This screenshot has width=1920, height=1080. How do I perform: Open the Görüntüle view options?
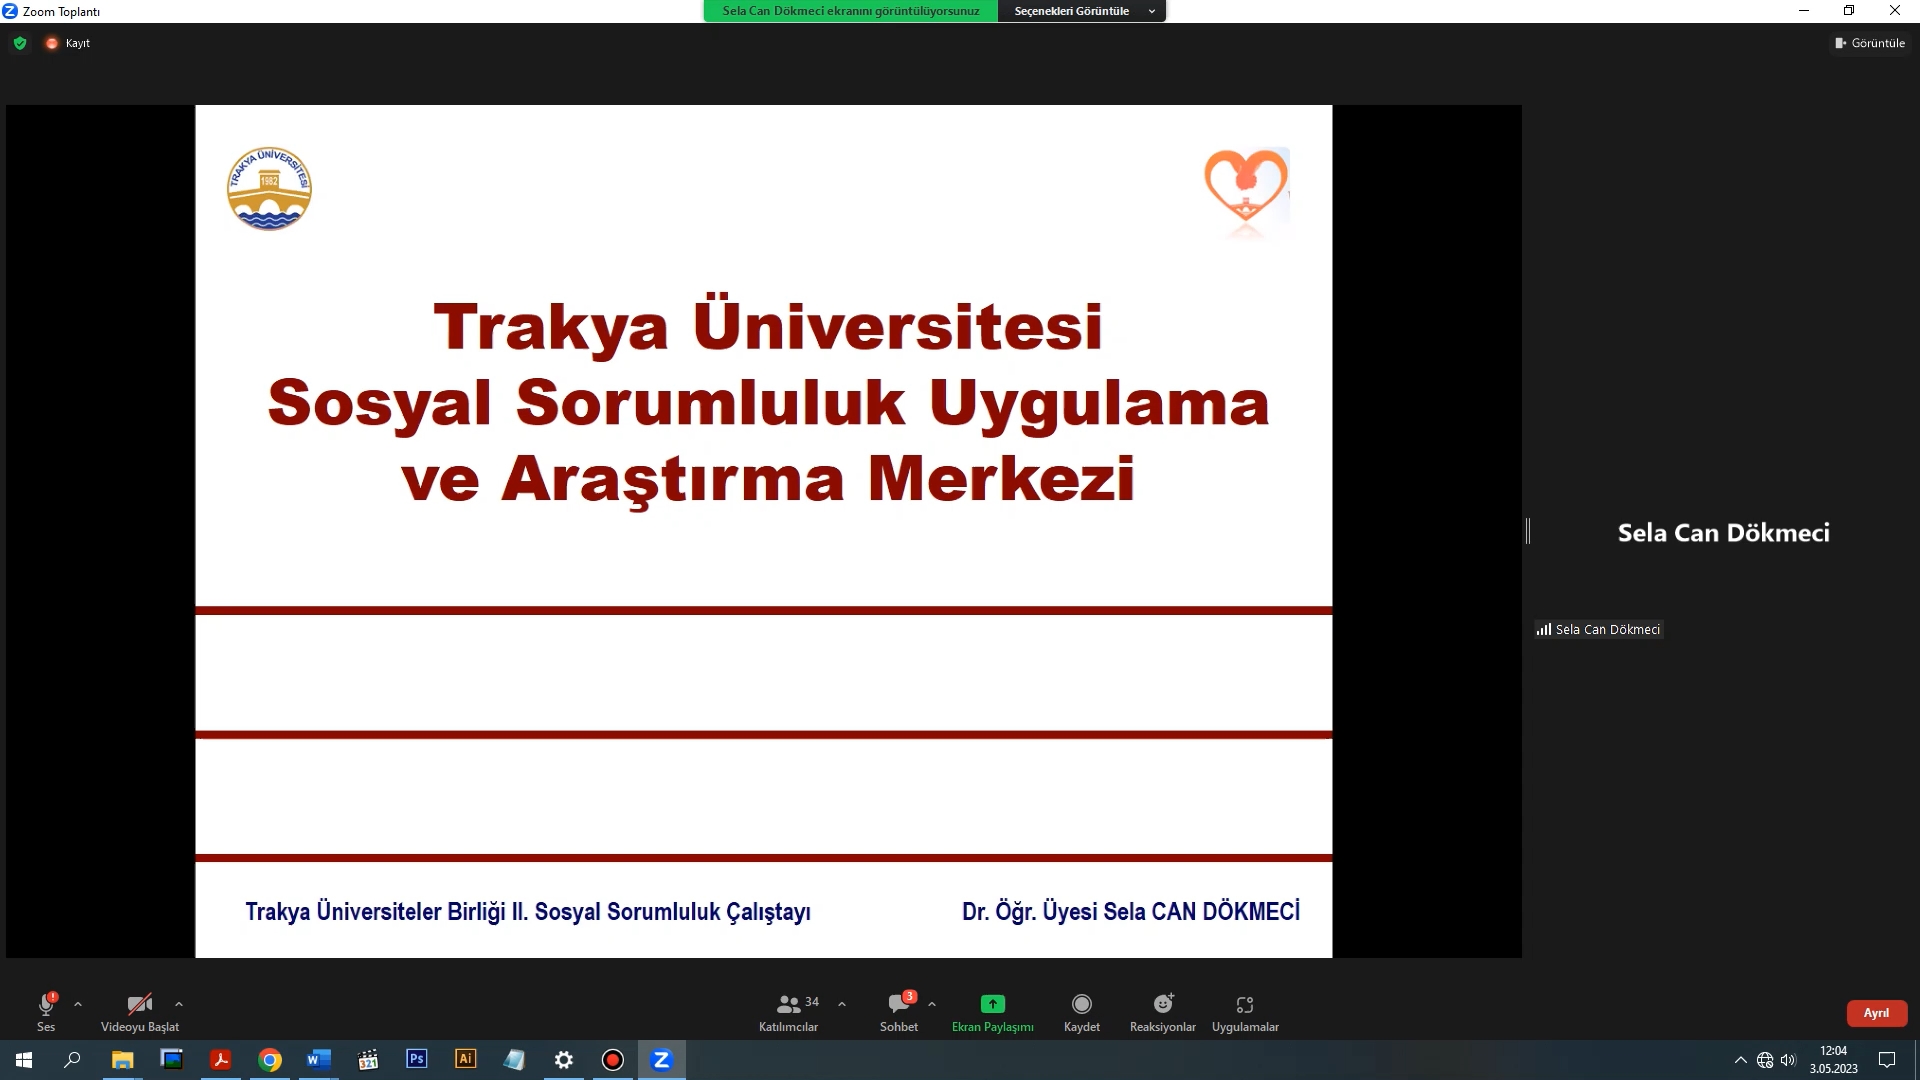click(1870, 43)
